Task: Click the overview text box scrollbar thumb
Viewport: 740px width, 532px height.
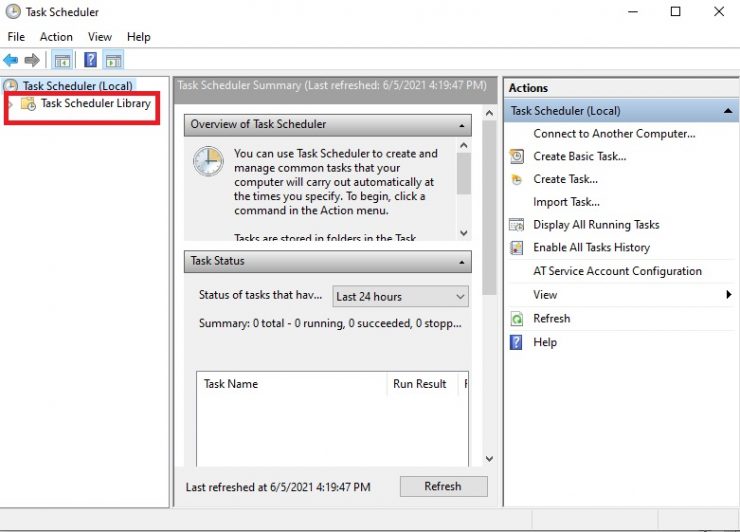Action: tap(464, 173)
